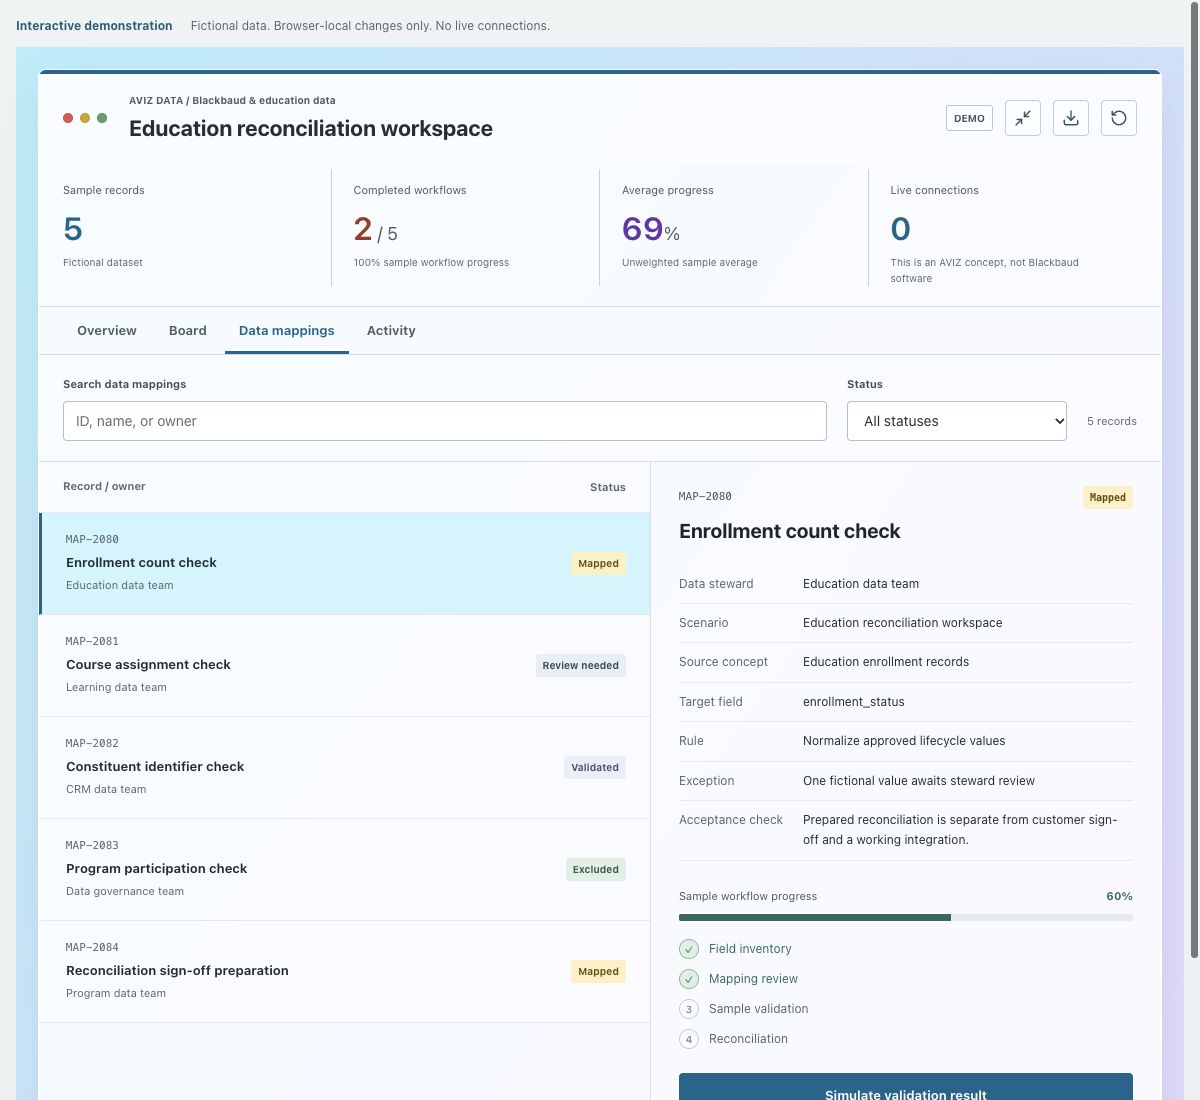Screen dimensions: 1200x1100
Task: Click the Normalize approved lifecycle values rule
Action: 904,741
